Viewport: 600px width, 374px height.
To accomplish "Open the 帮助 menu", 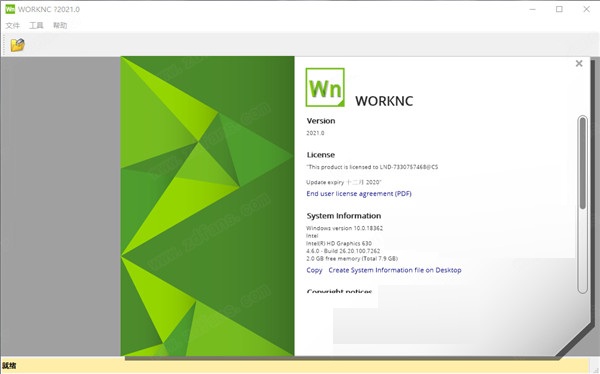I will tap(60, 25).
